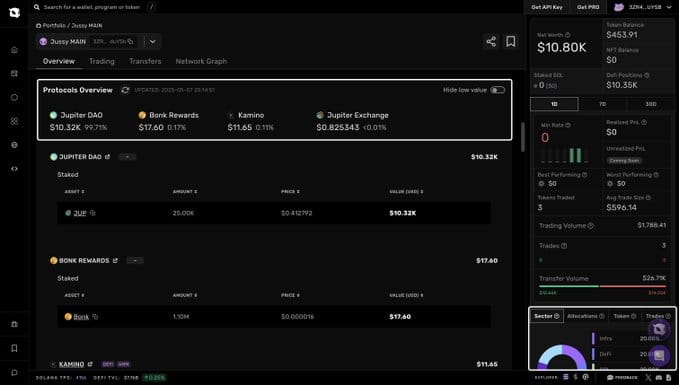Click the sector donut chart

[562, 357]
